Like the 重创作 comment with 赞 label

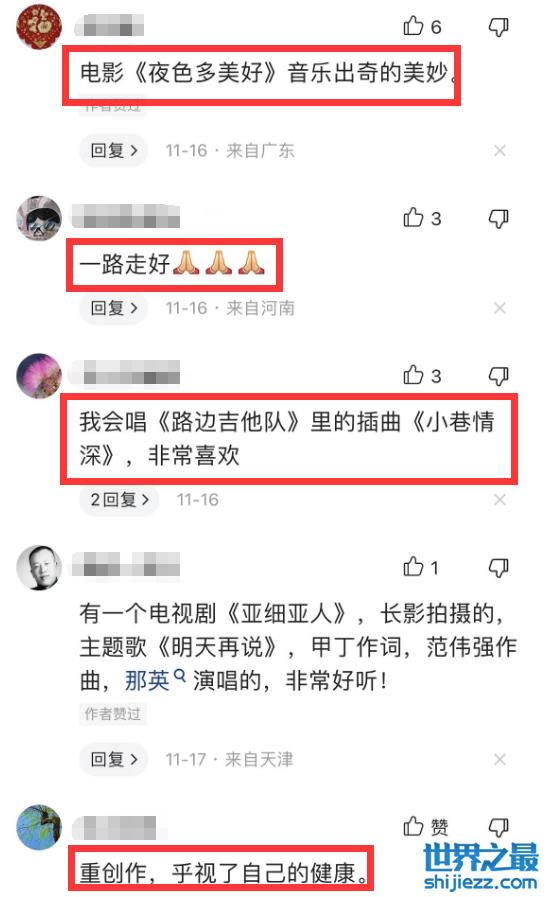coord(426,827)
